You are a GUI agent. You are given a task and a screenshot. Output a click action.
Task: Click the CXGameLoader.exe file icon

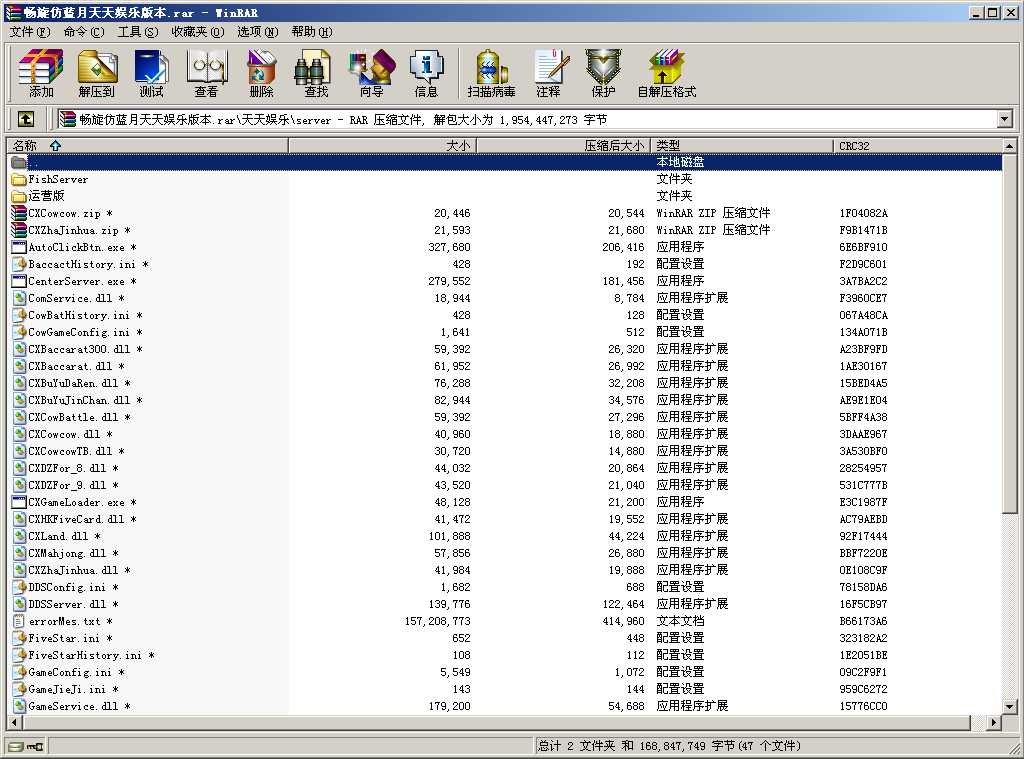(x=18, y=502)
